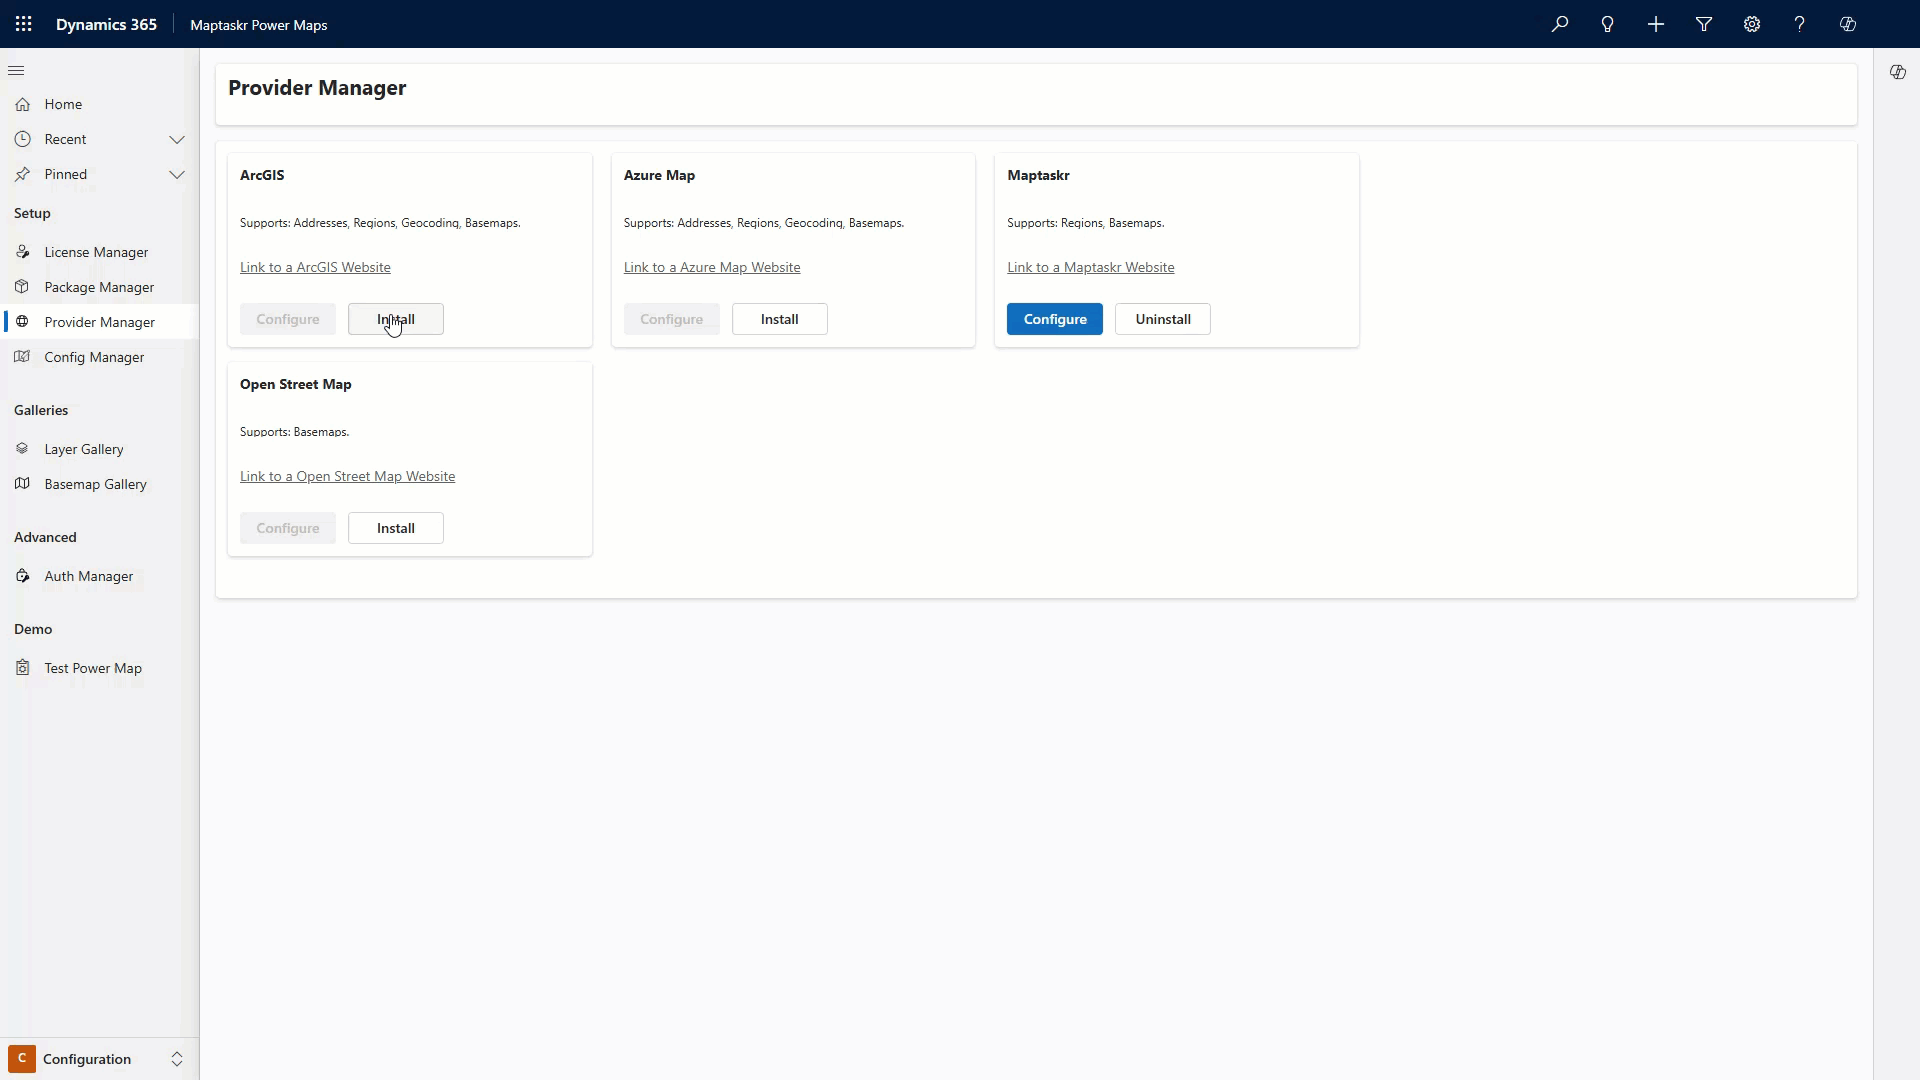The width and height of the screenshot is (1920, 1080).
Task: Open the app launcher waffle icon
Action: (24, 24)
